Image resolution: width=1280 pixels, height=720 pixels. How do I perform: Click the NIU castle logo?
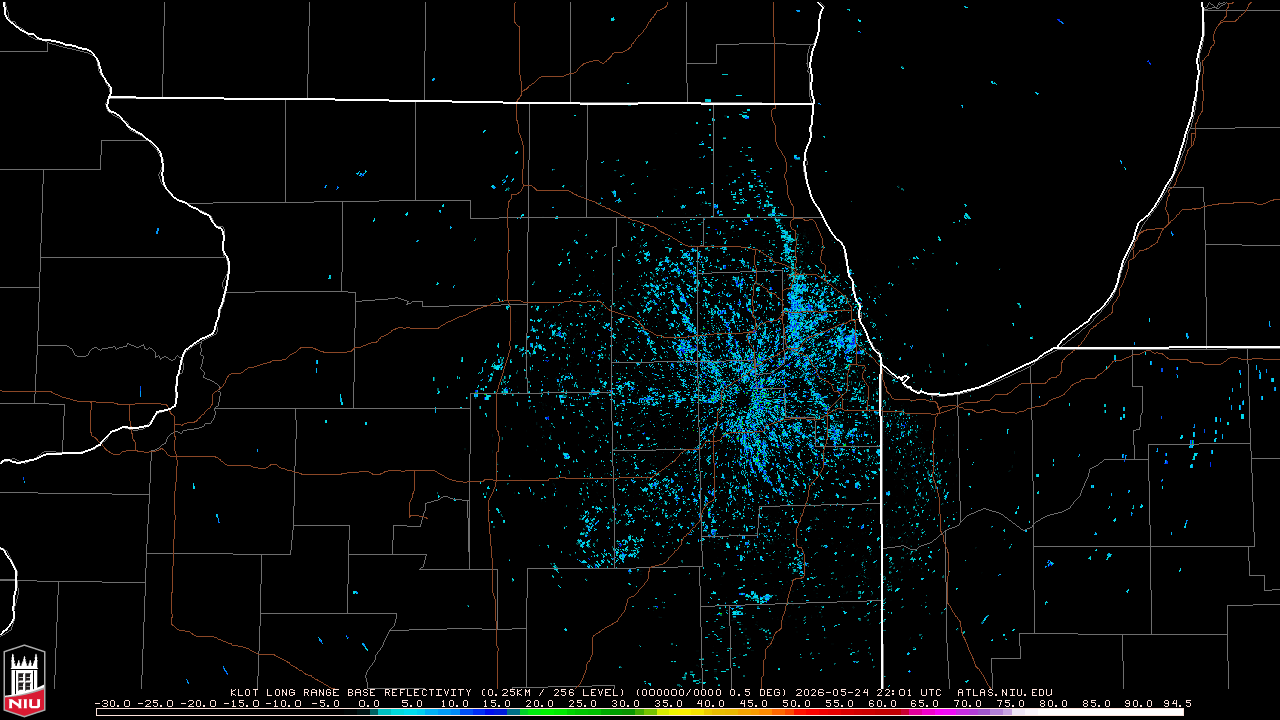click(24, 681)
